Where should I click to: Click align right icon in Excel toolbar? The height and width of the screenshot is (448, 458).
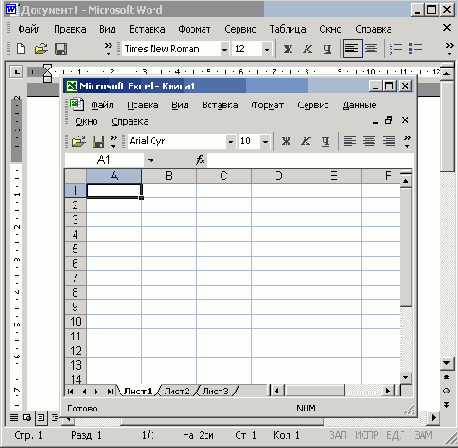pyautogui.click(x=389, y=141)
